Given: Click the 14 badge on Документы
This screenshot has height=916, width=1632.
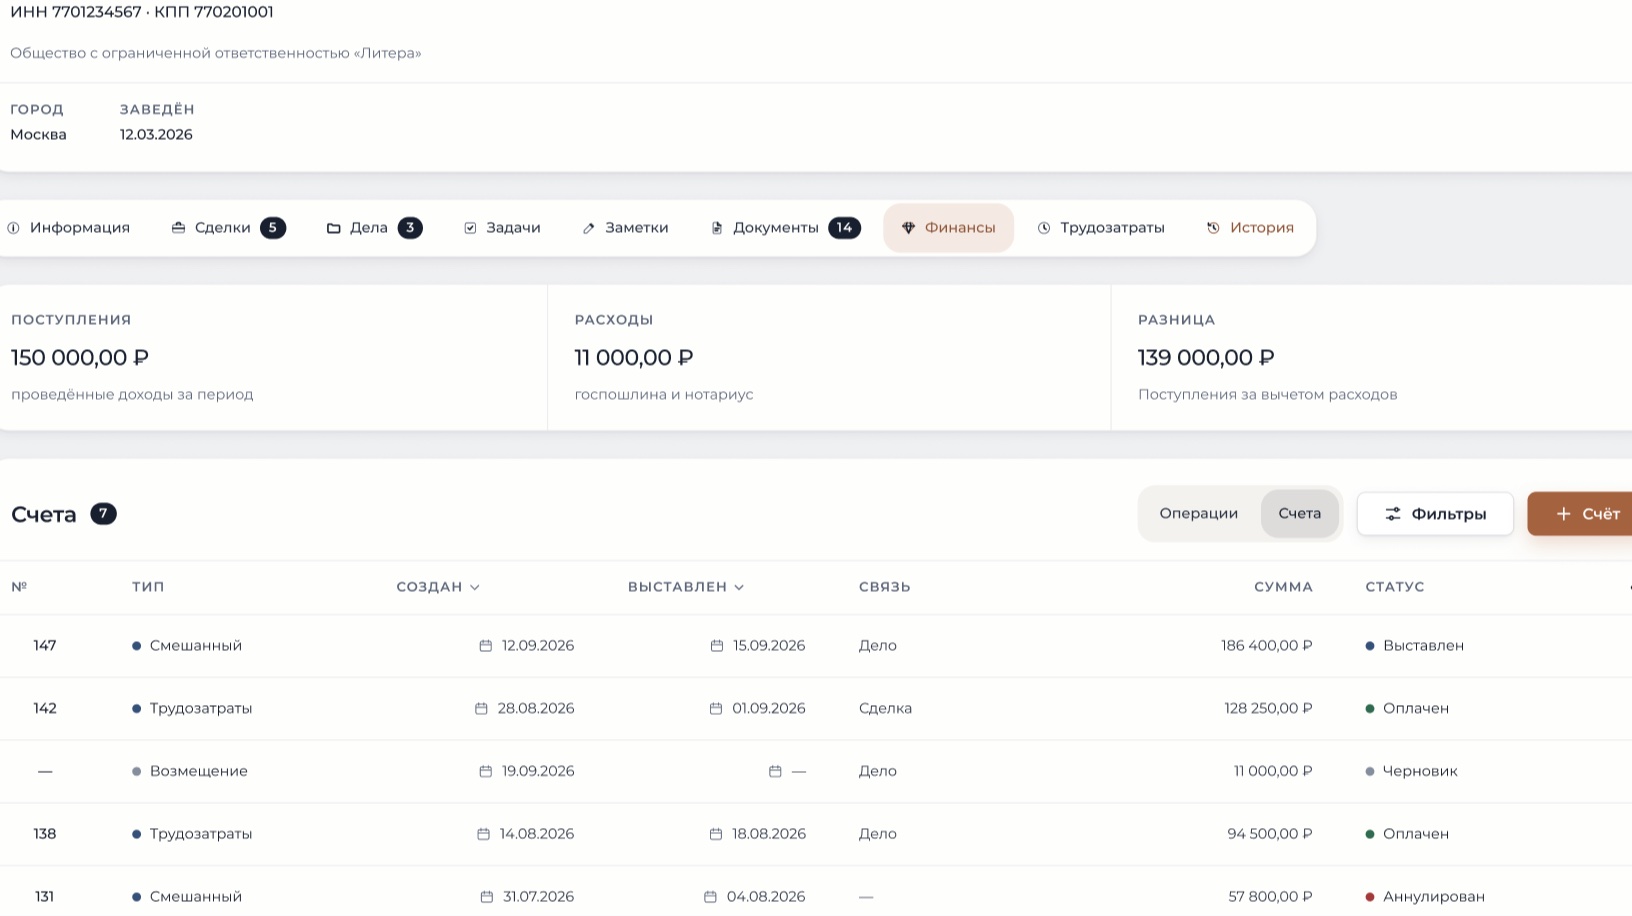Looking at the screenshot, I should (x=845, y=228).
